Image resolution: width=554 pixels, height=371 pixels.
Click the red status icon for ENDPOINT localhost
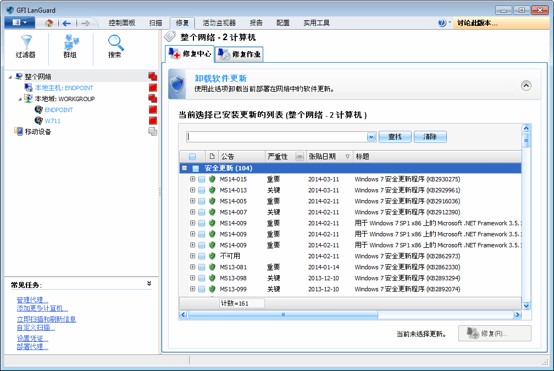(153, 88)
